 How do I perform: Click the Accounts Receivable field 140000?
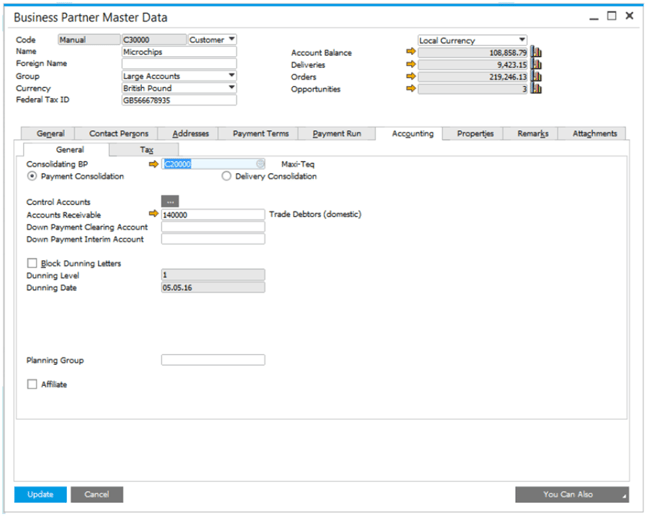tap(213, 214)
